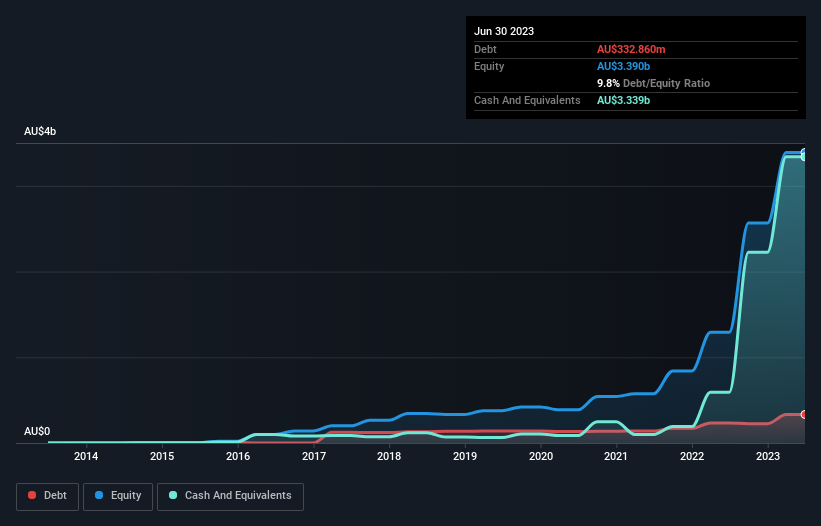This screenshot has width=821, height=526.
Task: Click the tooltip Equity row label
Action: (489, 66)
